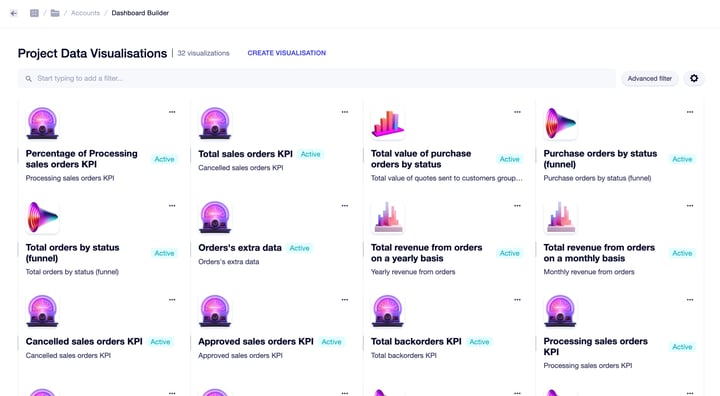Open menu for monthly revenue card
Image resolution: width=720 pixels, height=396 pixels.
point(690,206)
